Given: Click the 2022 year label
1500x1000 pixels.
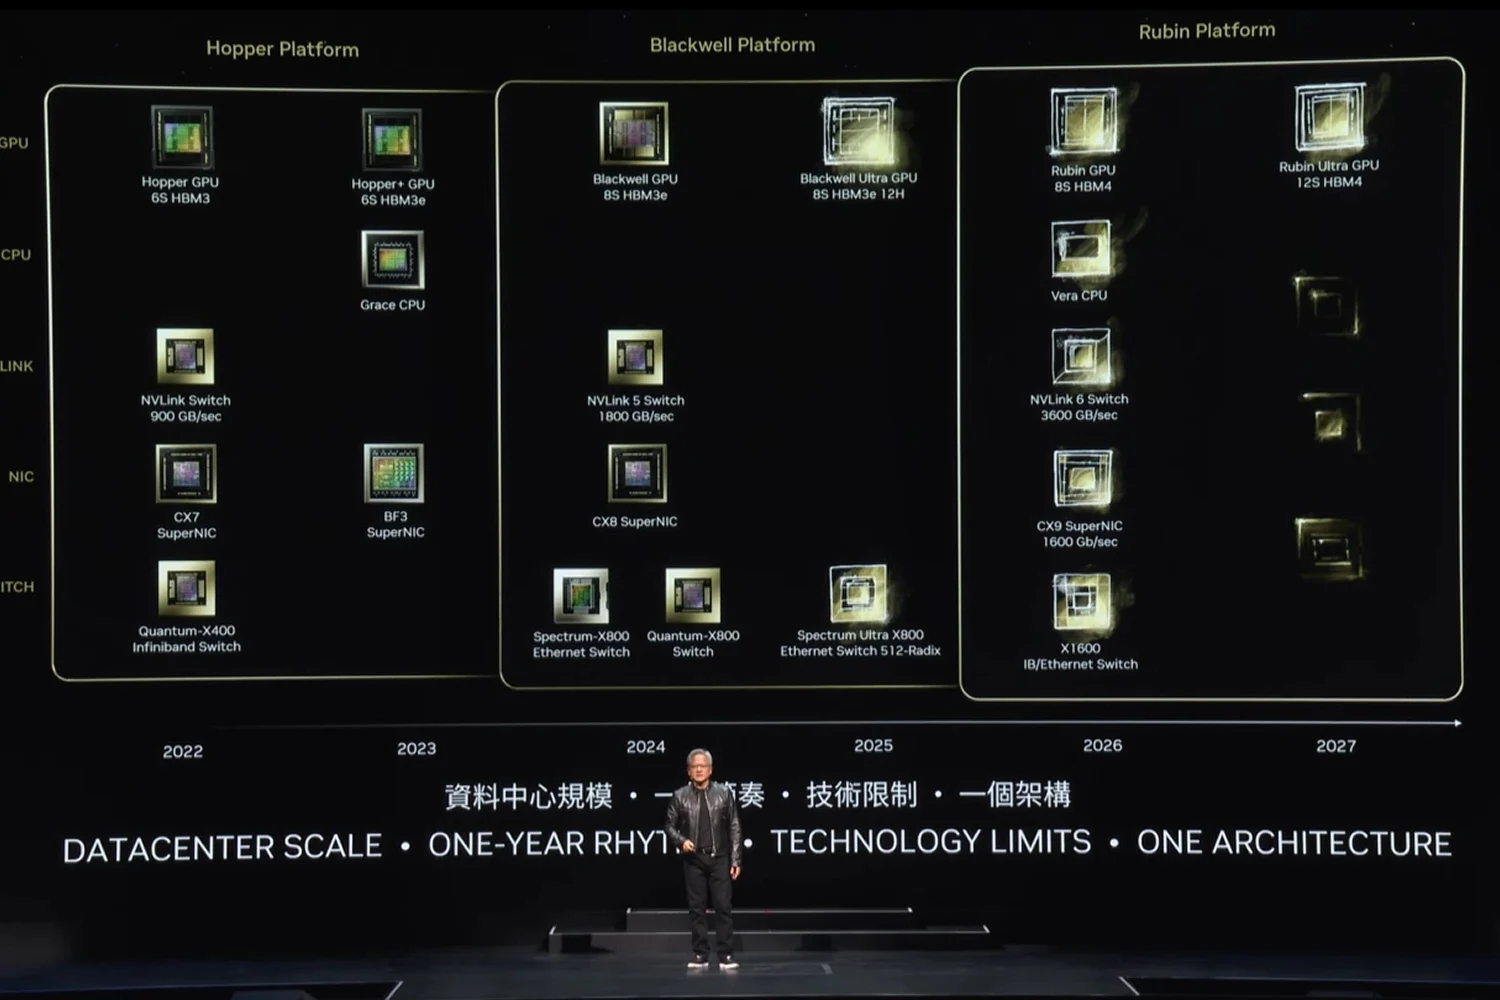Looking at the screenshot, I should (183, 751).
